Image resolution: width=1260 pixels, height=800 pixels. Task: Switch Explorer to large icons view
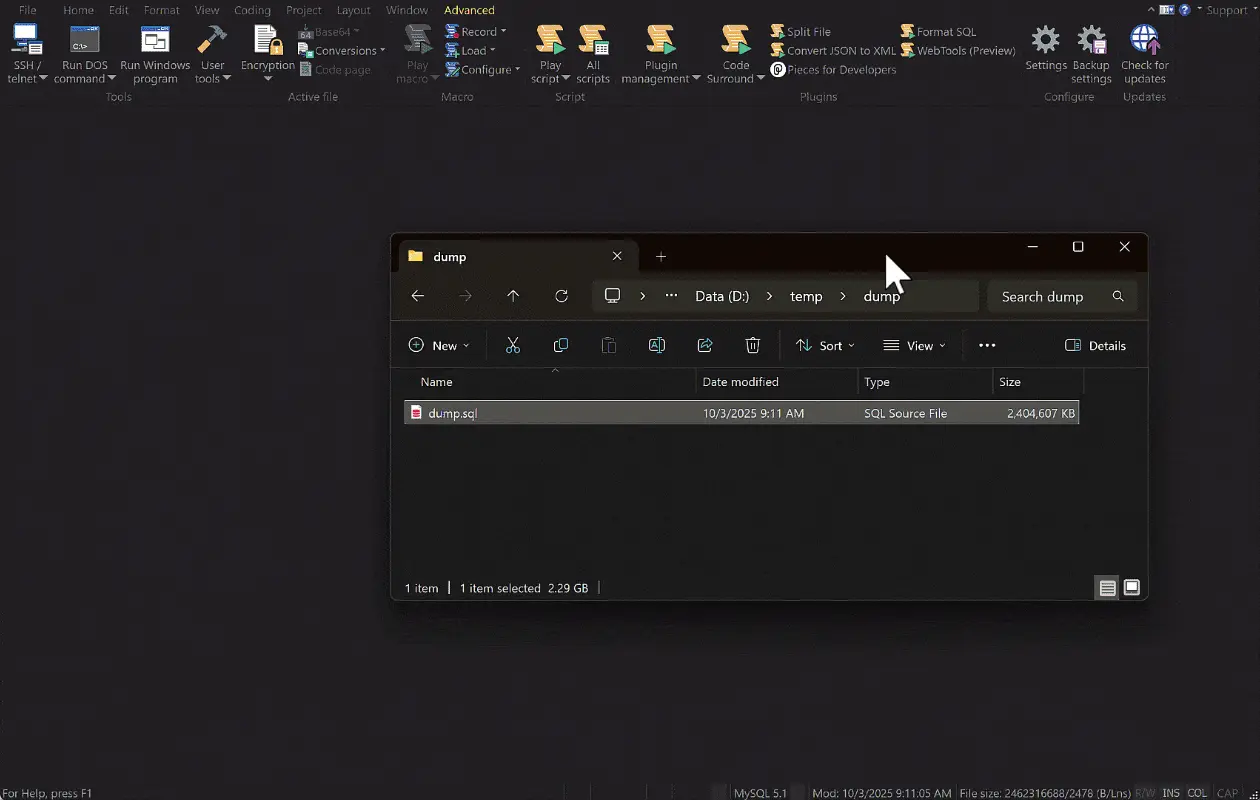[x=1131, y=588]
